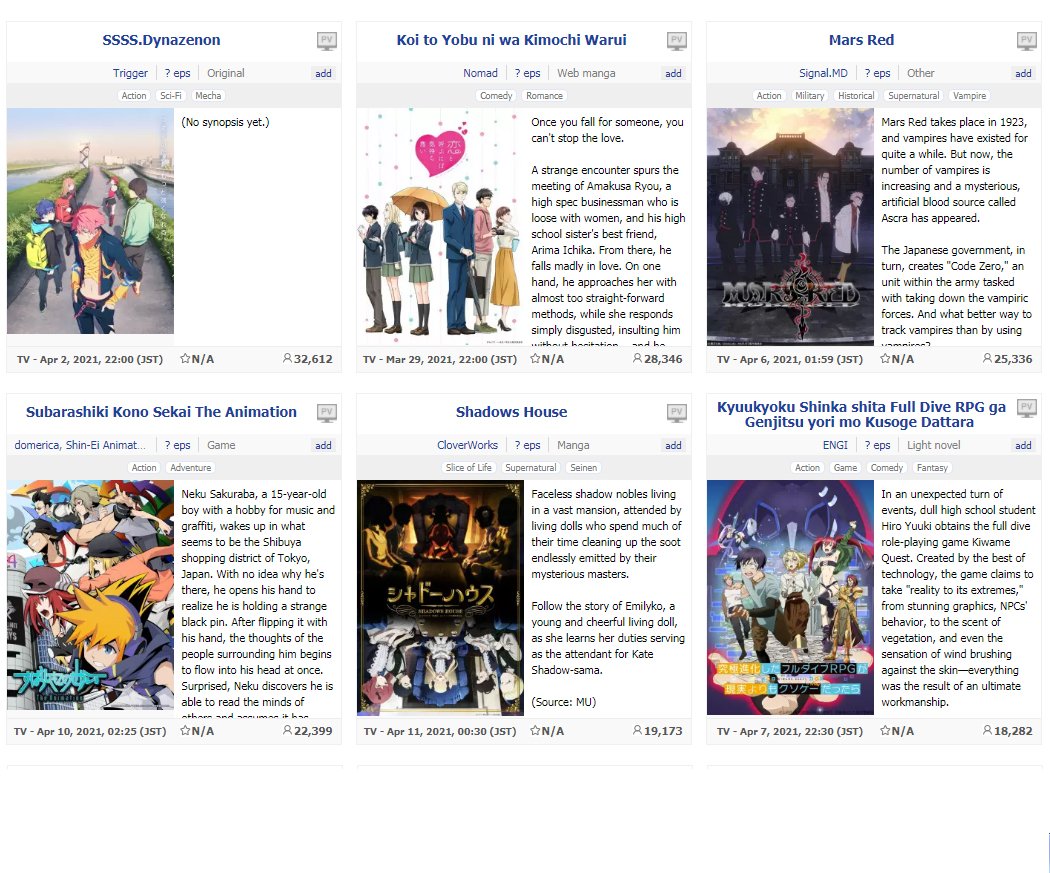Play the PV for Kyuukyoku Shinka Full Dive RPG
The image size is (1050, 873).
pos(1027,408)
